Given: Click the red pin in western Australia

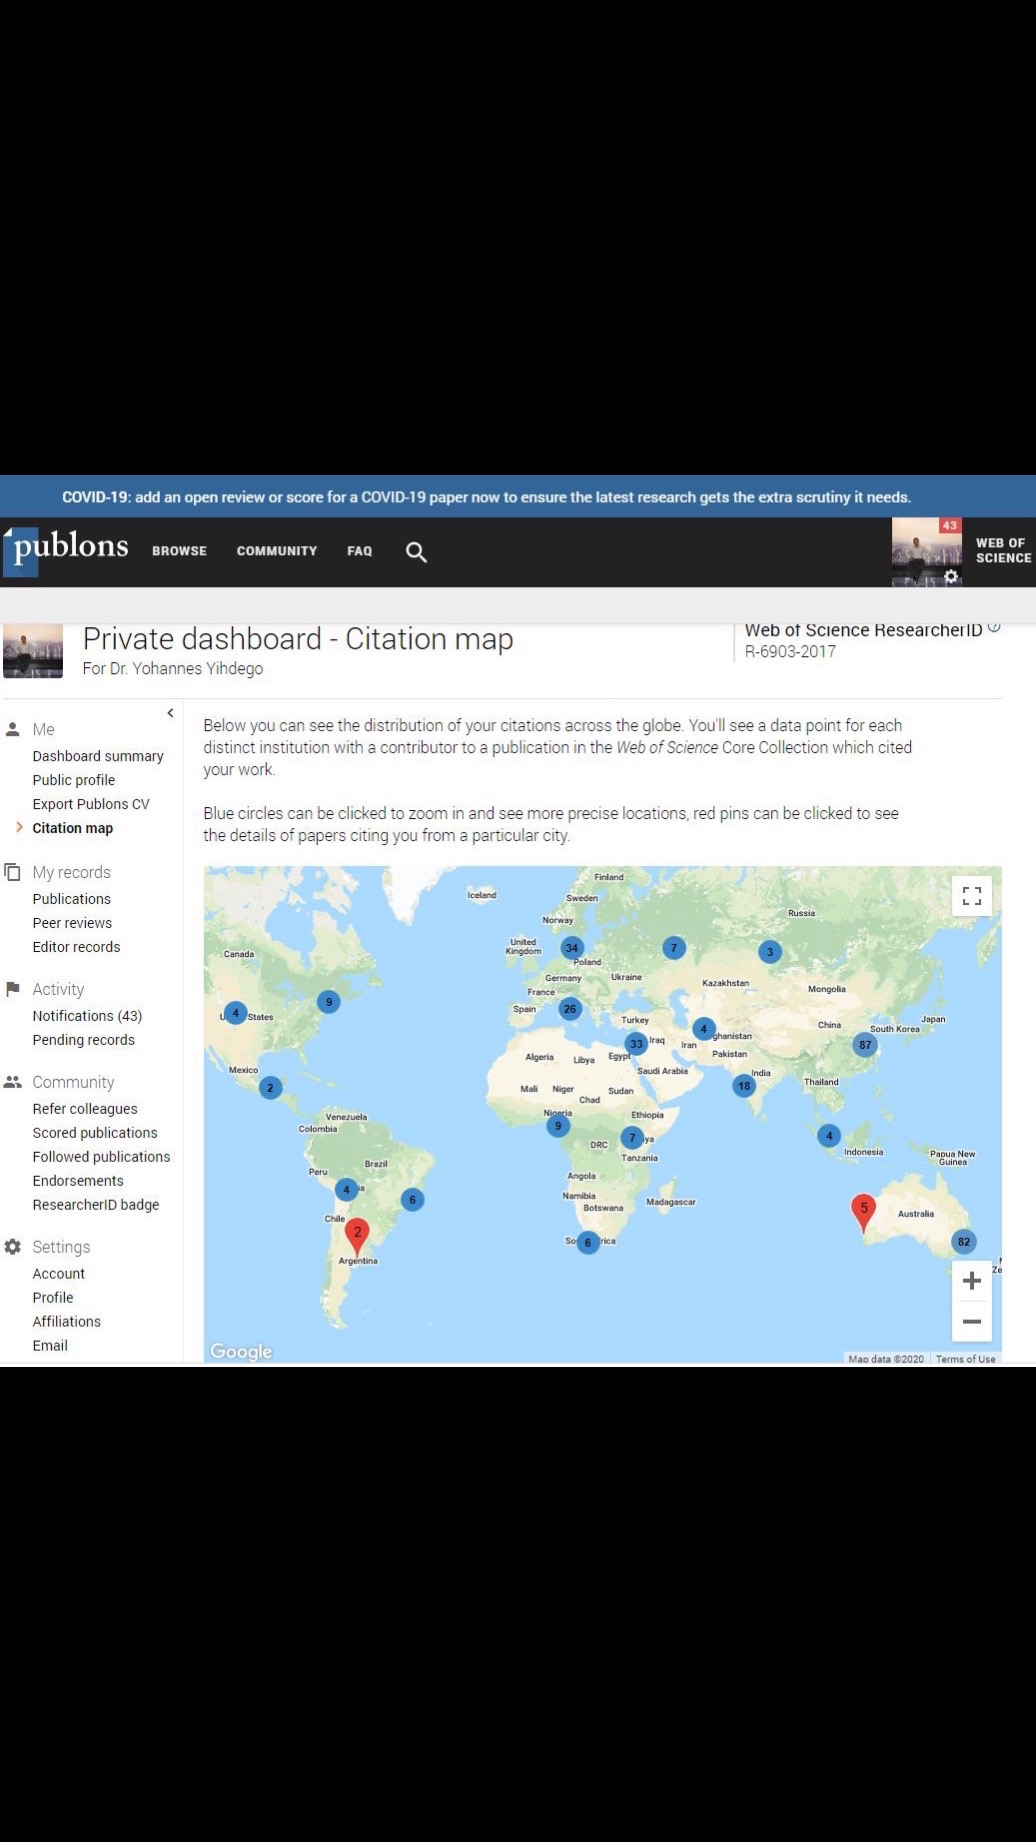Looking at the screenshot, I should [x=863, y=1213].
